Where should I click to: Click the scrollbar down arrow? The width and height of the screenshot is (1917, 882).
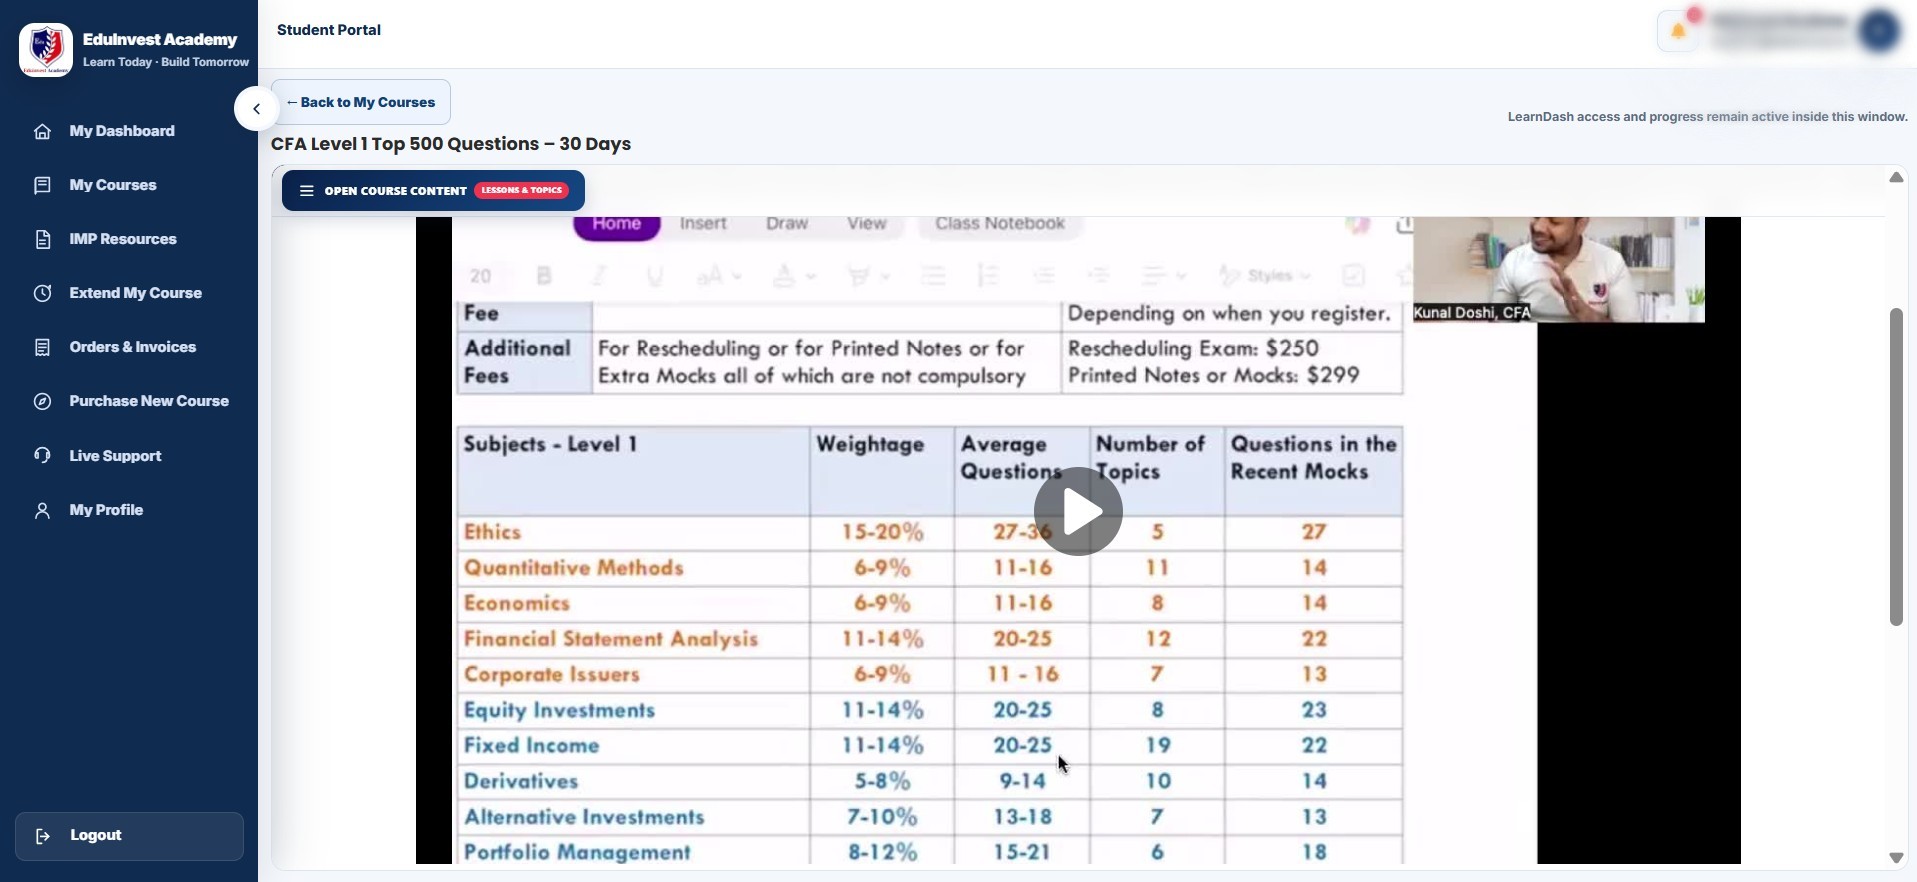point(1896,858)
